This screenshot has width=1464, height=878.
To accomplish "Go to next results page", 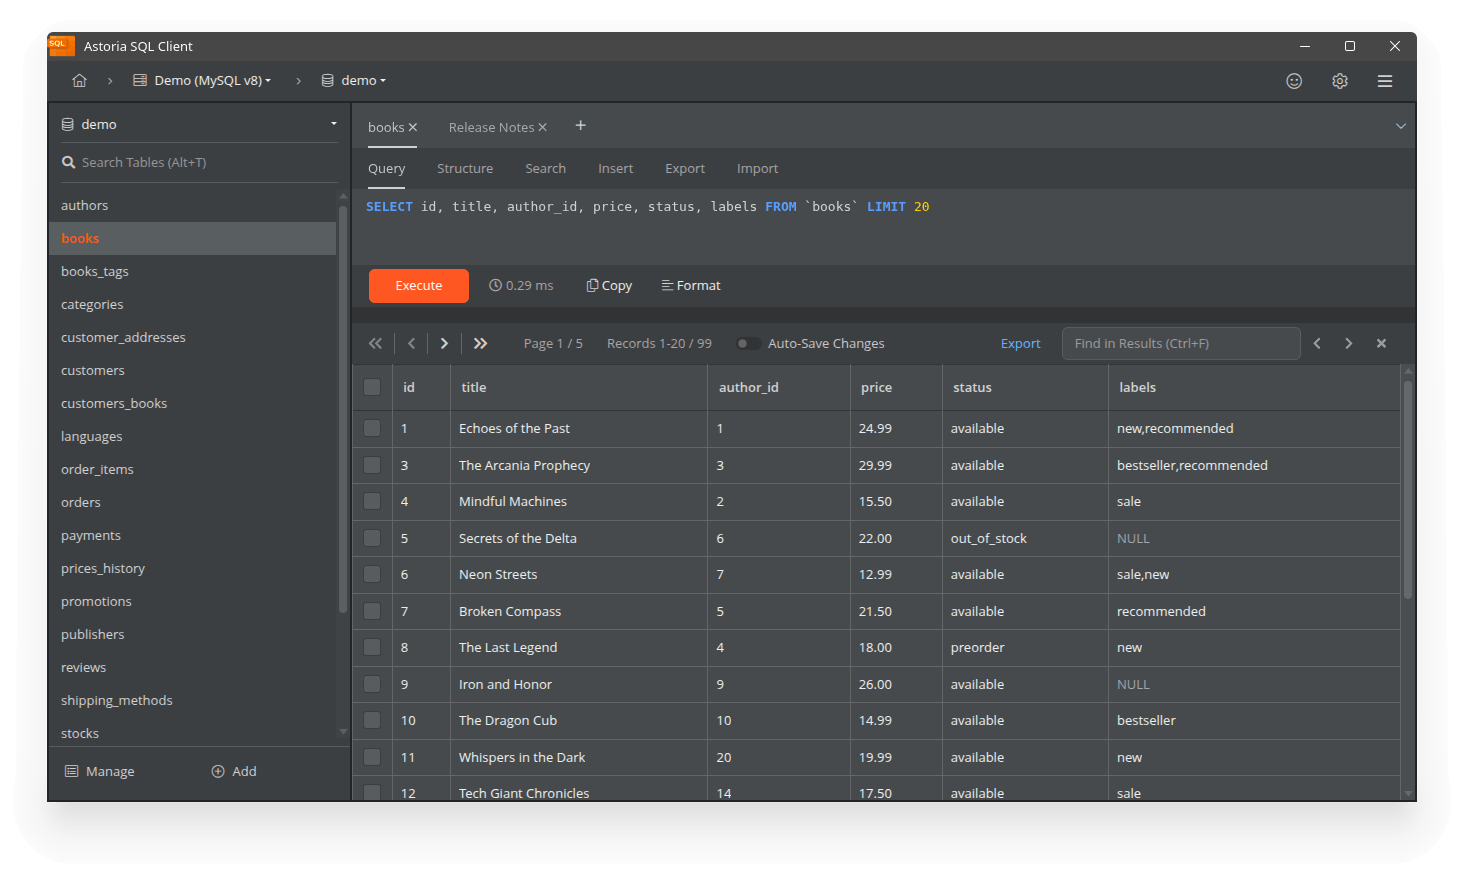I will 444,343.
